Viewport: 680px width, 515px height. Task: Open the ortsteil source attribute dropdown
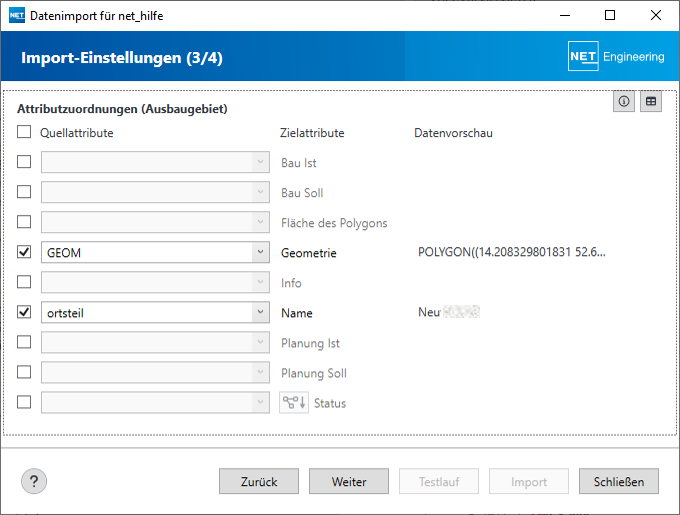coord(155,313)
